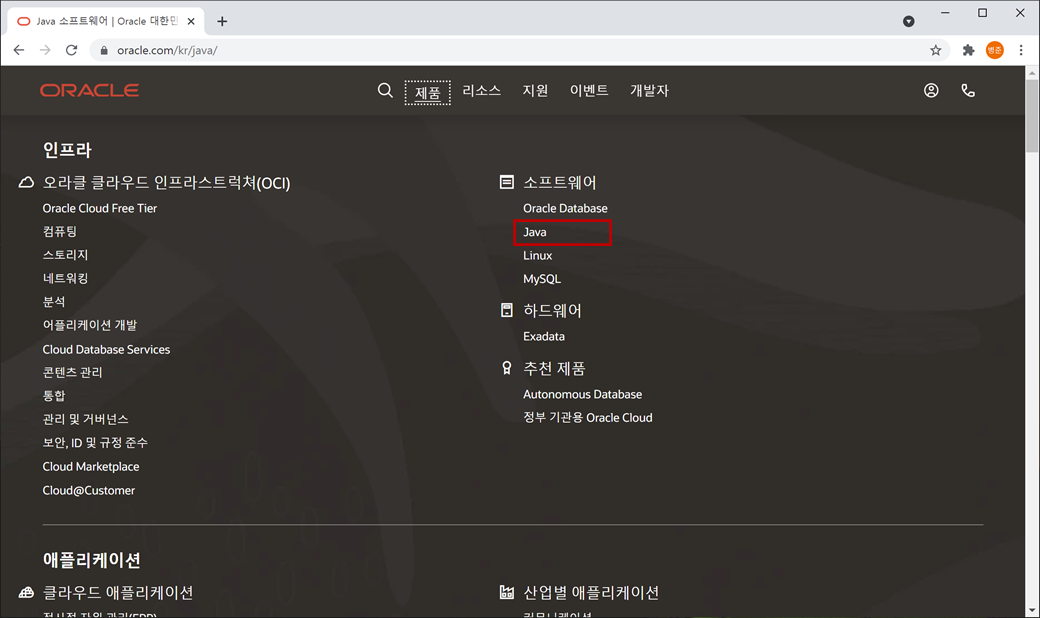Open the 이벤트 menu
This screenshot has height=618, width=1040.
(589, 90)
